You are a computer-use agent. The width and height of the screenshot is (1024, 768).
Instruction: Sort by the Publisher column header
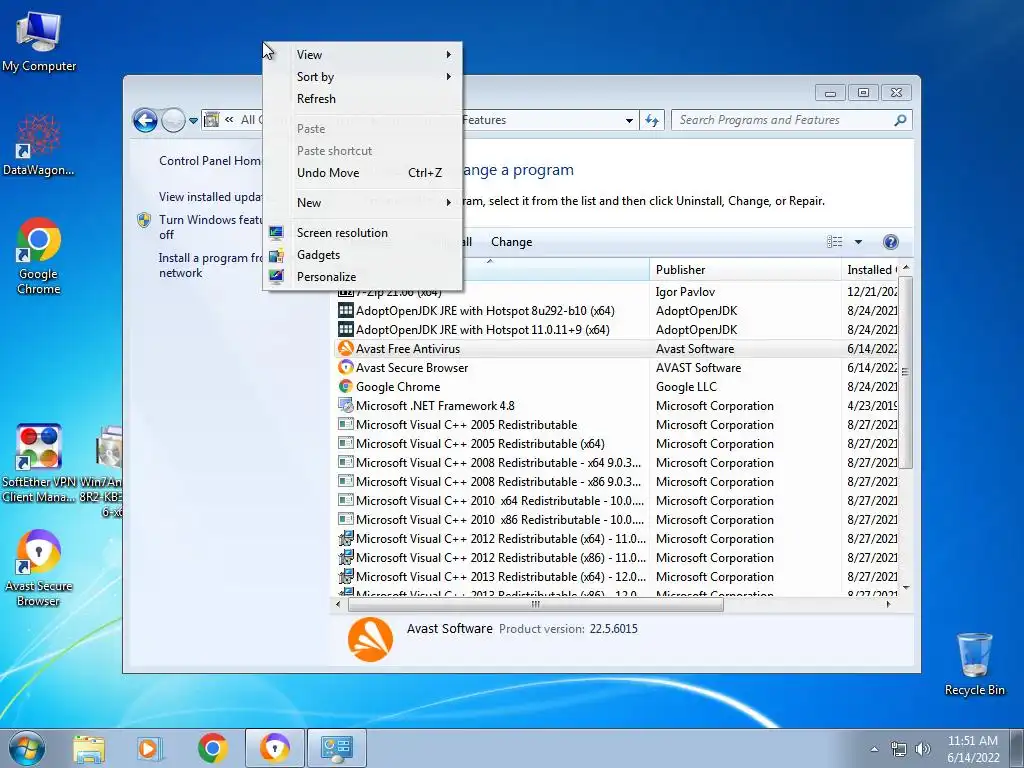(x=744, y=270)
